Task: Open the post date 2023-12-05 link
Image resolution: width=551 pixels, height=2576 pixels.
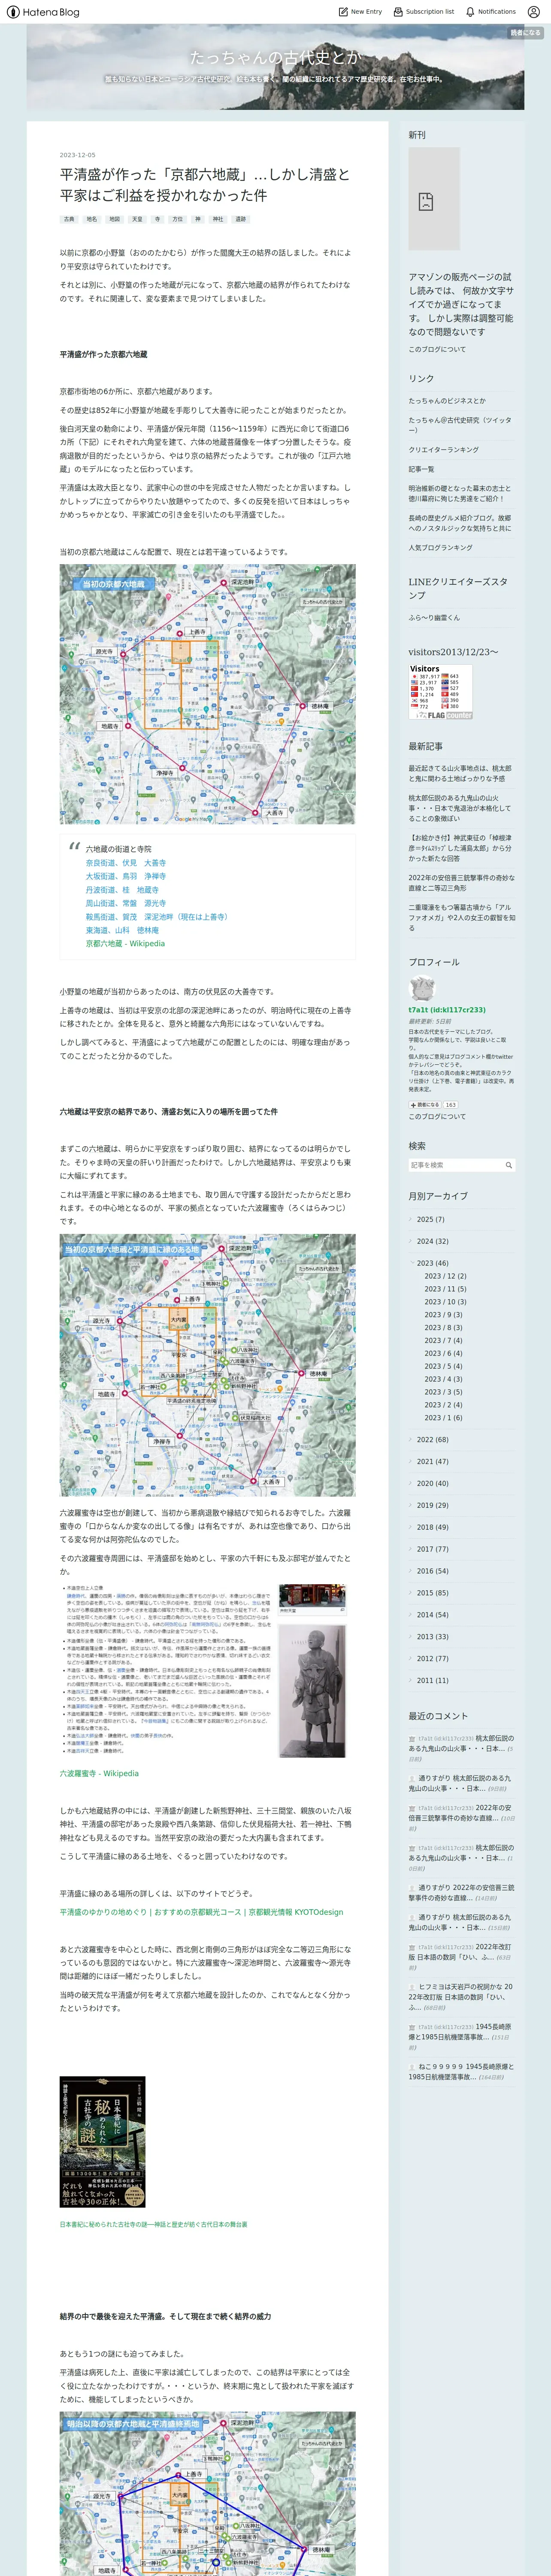Action: pyautogui.click(x=78, y=155)
